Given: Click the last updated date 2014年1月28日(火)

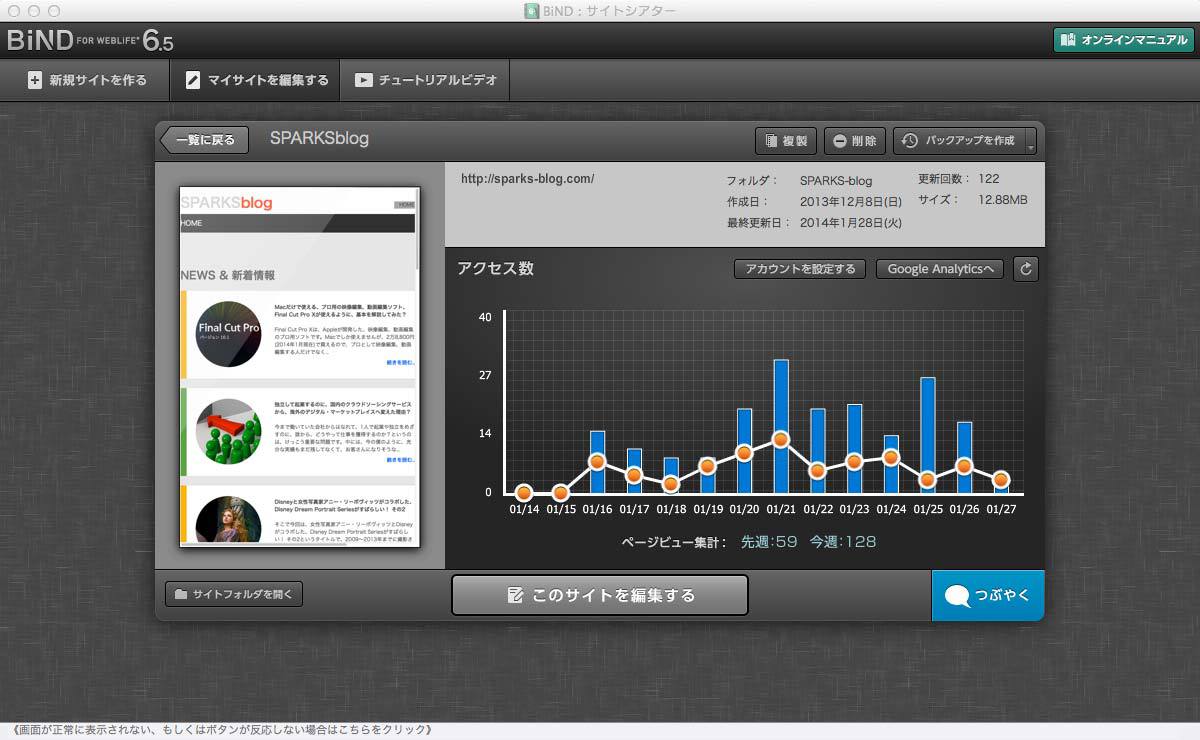Looking at the screenshot, I should click(851, 223).
